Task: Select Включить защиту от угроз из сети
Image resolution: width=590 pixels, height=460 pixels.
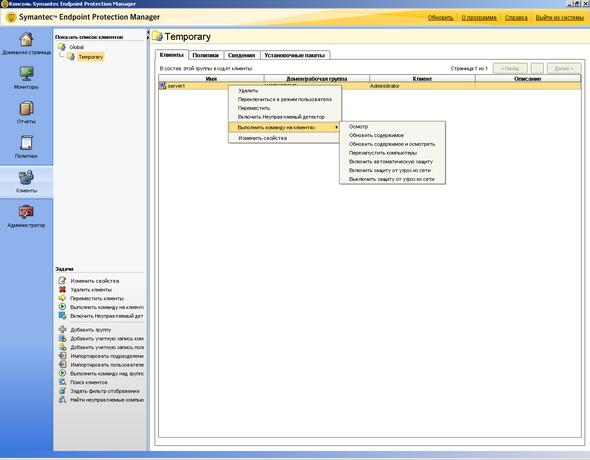Action: pyautogui.click(x=390, y=170)
